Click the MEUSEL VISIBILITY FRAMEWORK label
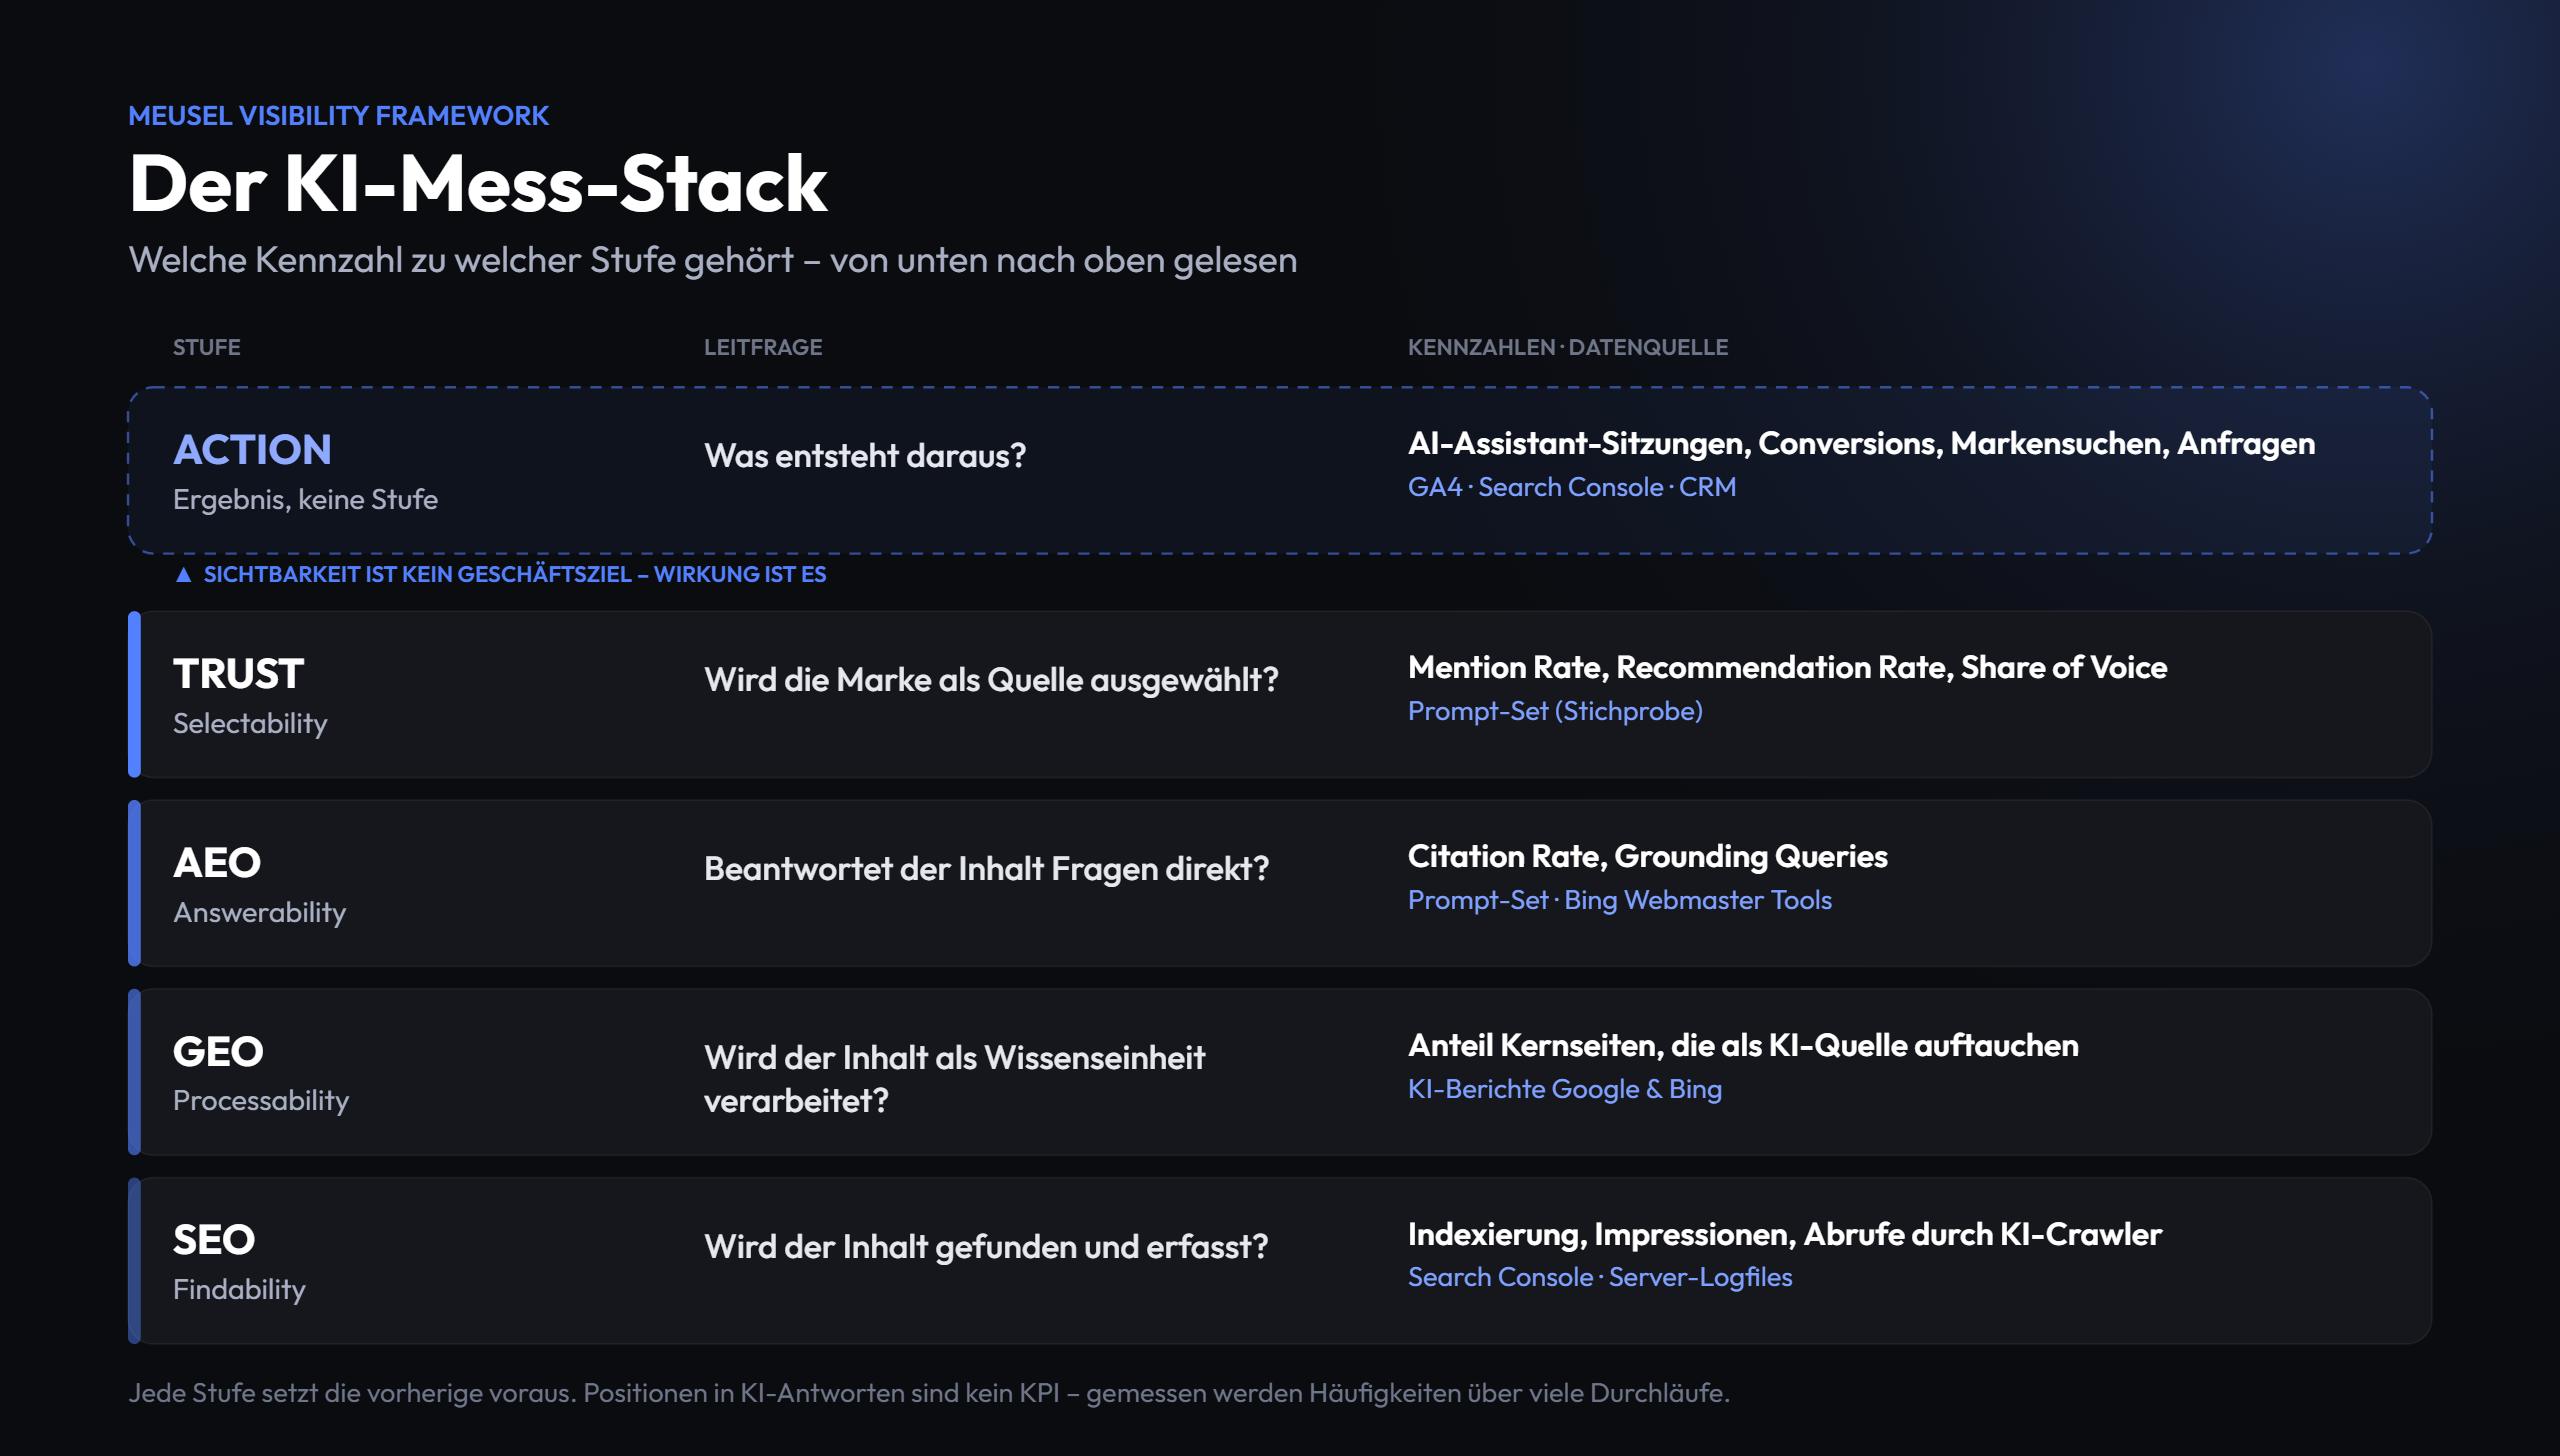The image size is (2560, 1456). [x=339, y=116]
